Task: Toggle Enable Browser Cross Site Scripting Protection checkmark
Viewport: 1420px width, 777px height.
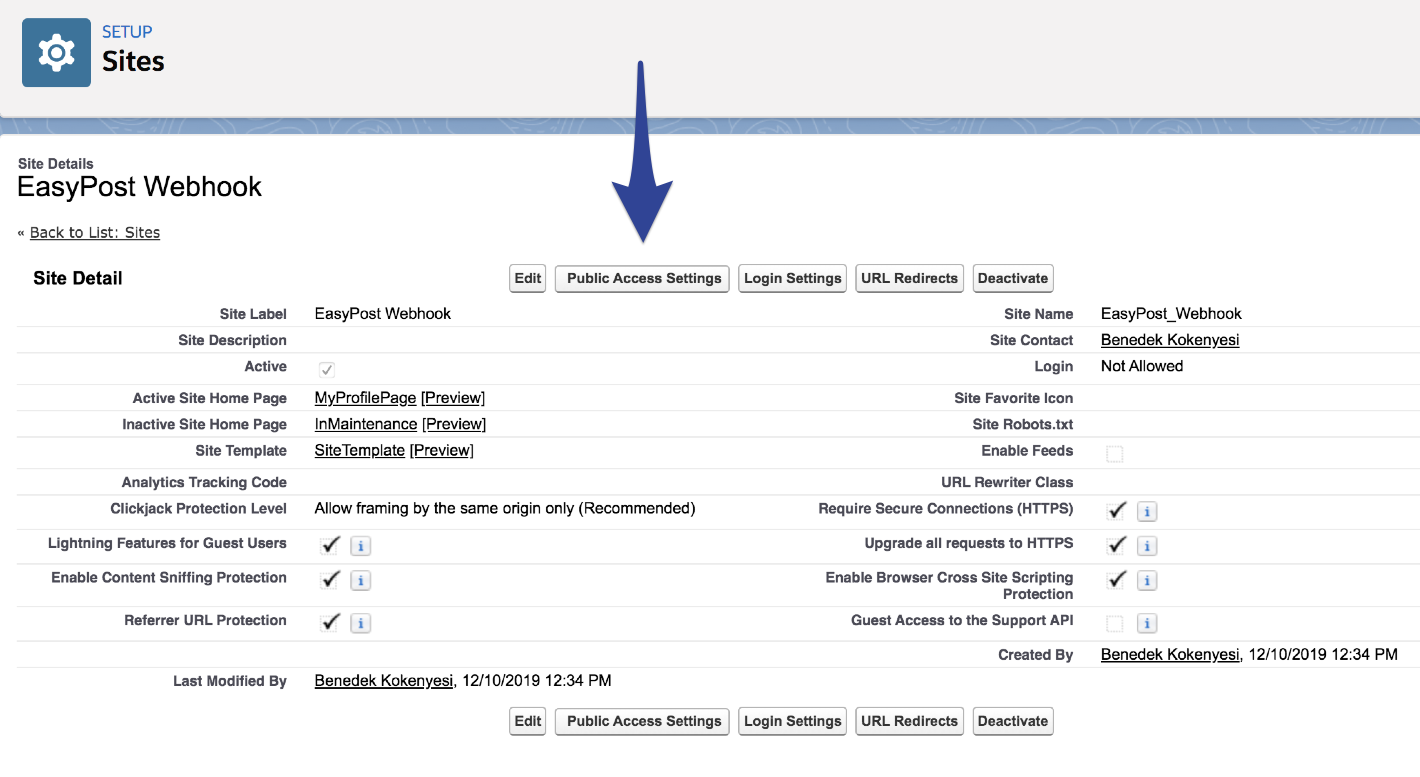Action: [1116, 579]
